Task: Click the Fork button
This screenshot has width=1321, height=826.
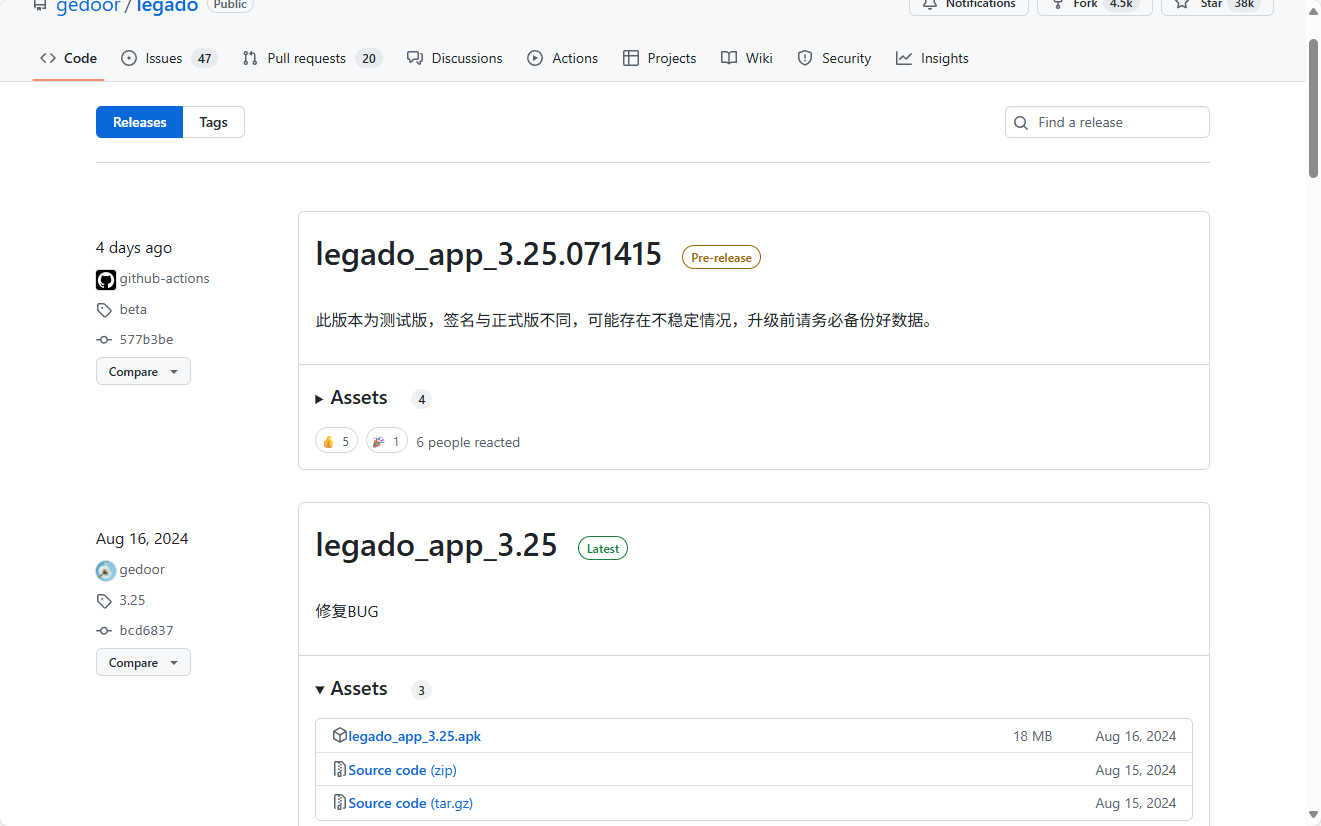Action: click(1094, 6)
